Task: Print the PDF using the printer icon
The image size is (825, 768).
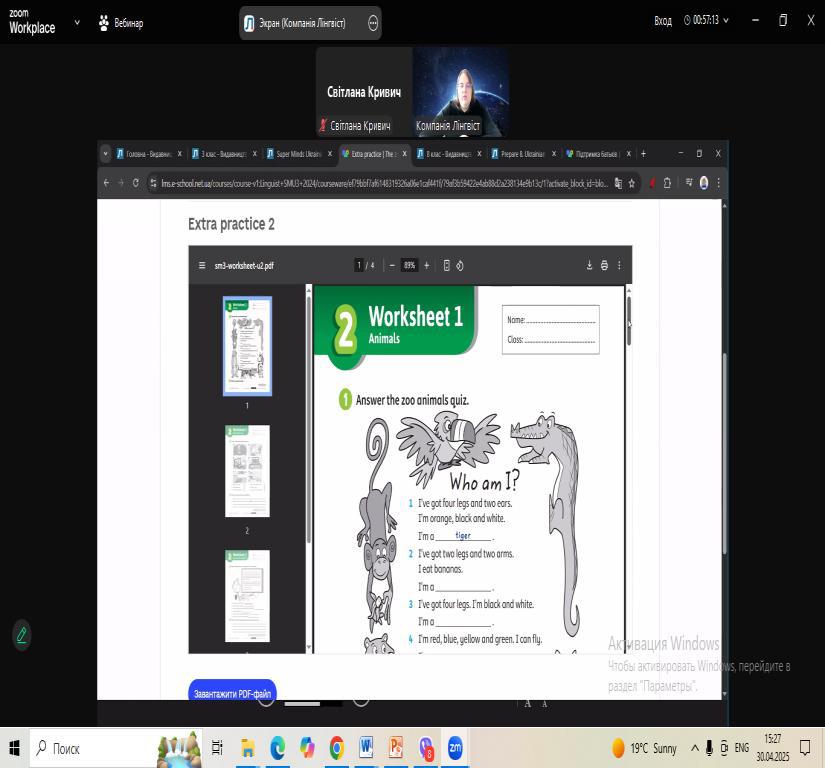Action: (604, 265)
